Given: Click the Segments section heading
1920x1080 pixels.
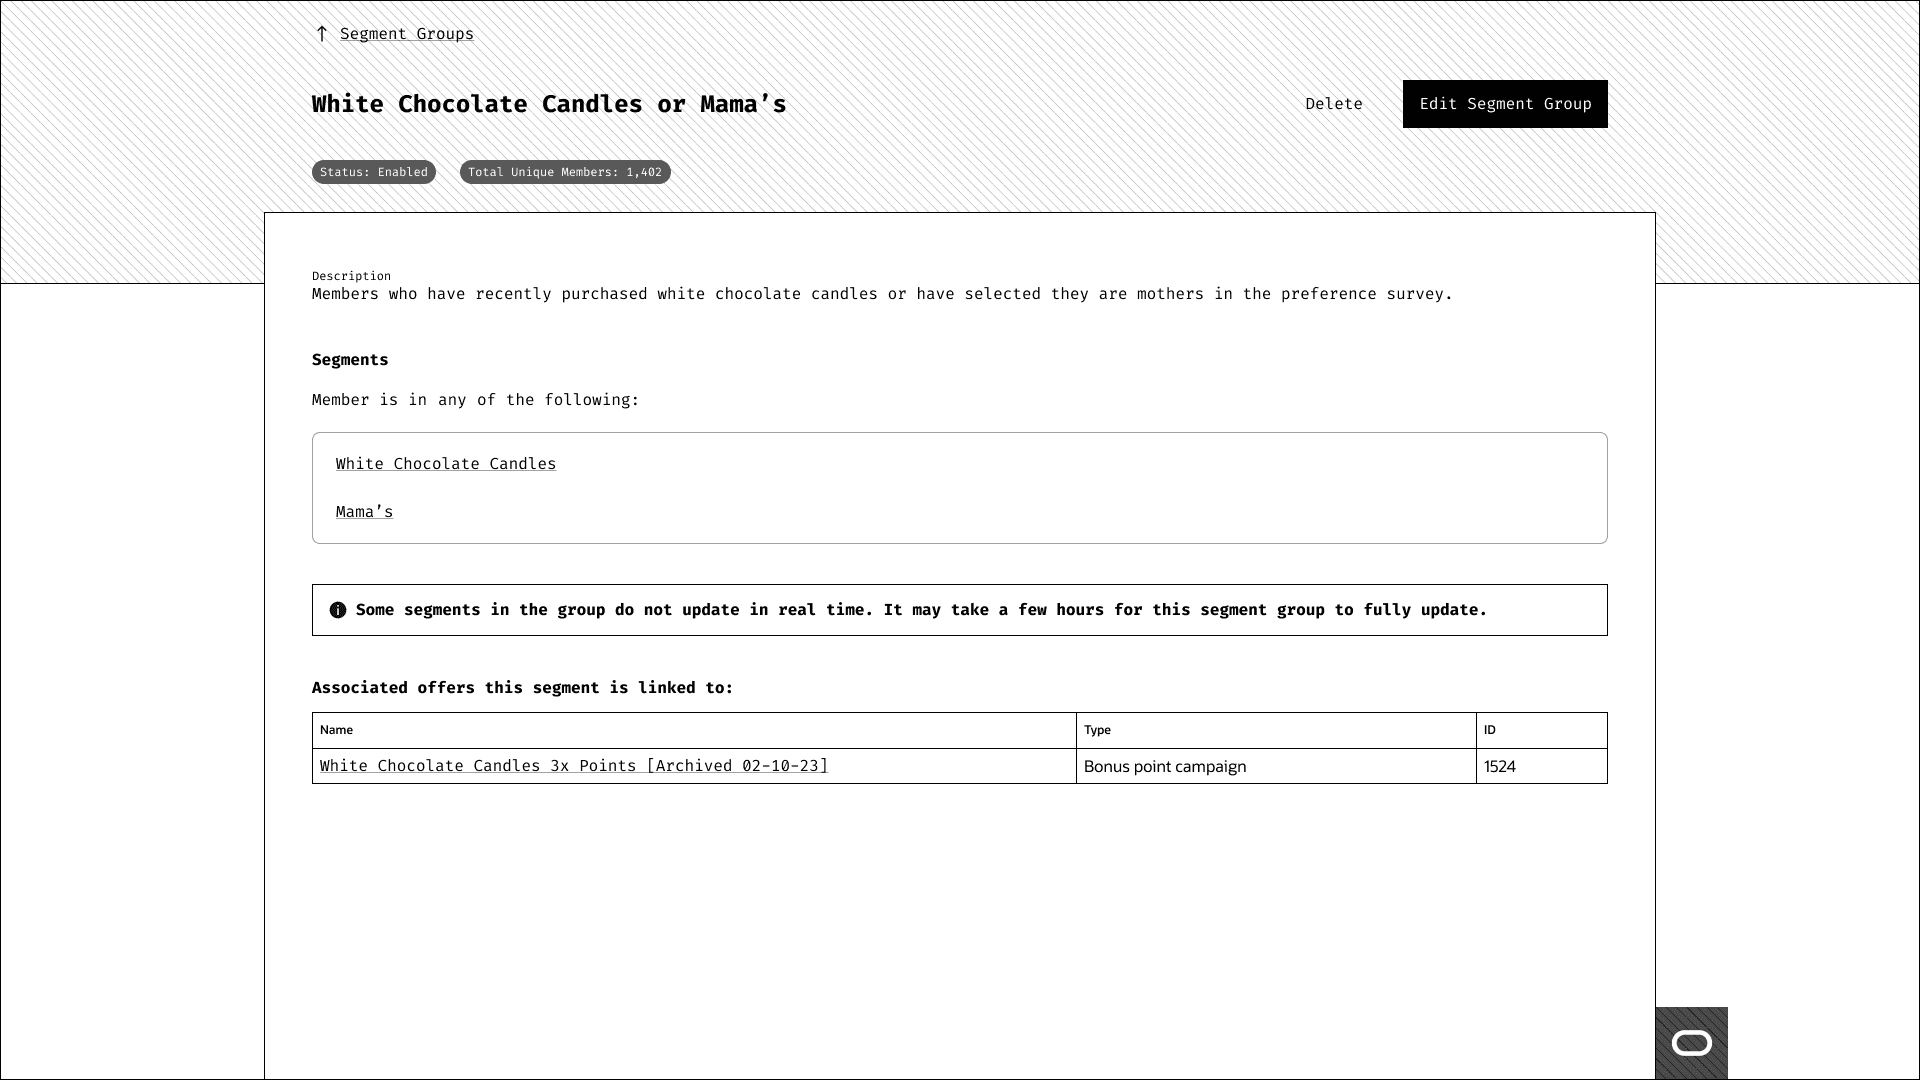Looking at the screenshot, I should coord(350,360).
